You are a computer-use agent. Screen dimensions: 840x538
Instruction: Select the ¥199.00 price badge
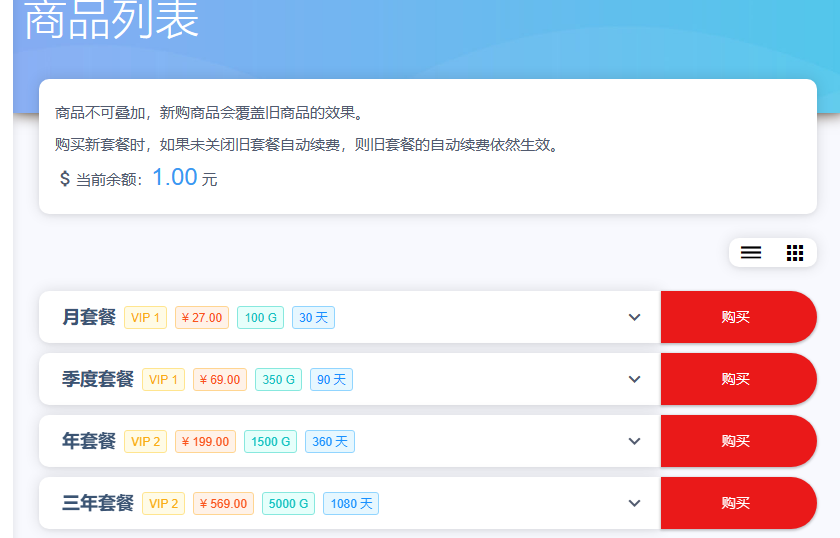205,442
